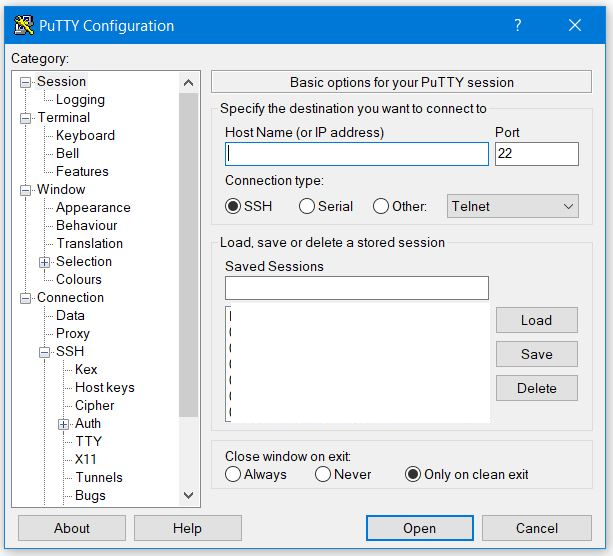
Task: Click the Cancel button
Action: point(536,528)
